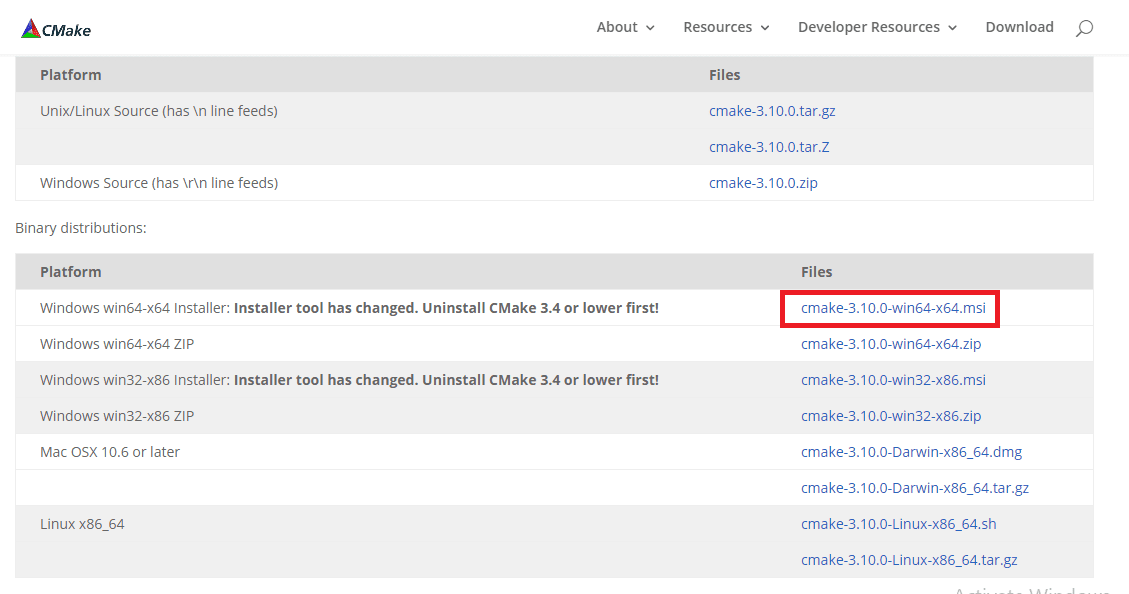Click the Files header in source table
1129x594 pixels.
[724, 75]
